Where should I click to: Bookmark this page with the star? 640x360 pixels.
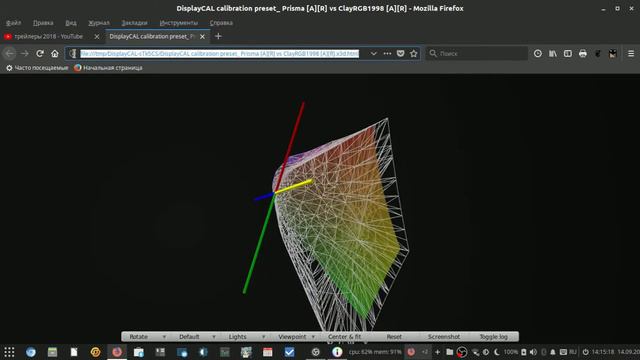point(413,53)
